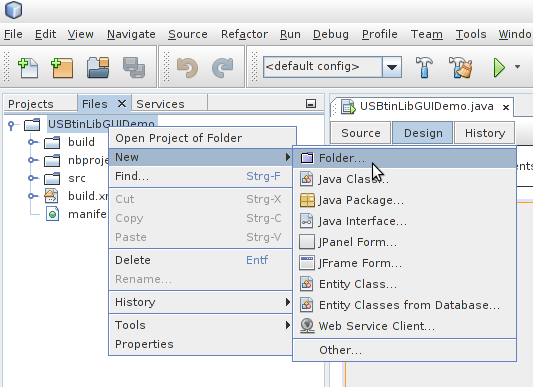Click the Undo arrow icon

tap(187, 67)
